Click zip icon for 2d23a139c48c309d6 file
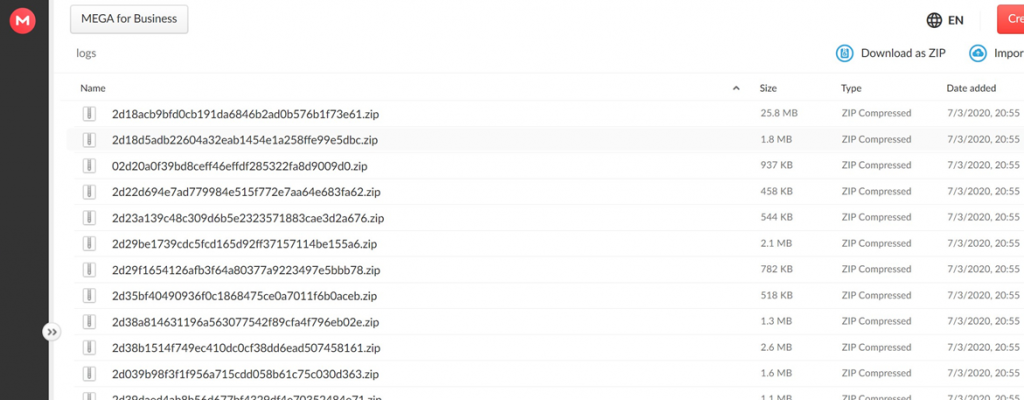This screenshot has width=1024, height=400. [89, 218]
